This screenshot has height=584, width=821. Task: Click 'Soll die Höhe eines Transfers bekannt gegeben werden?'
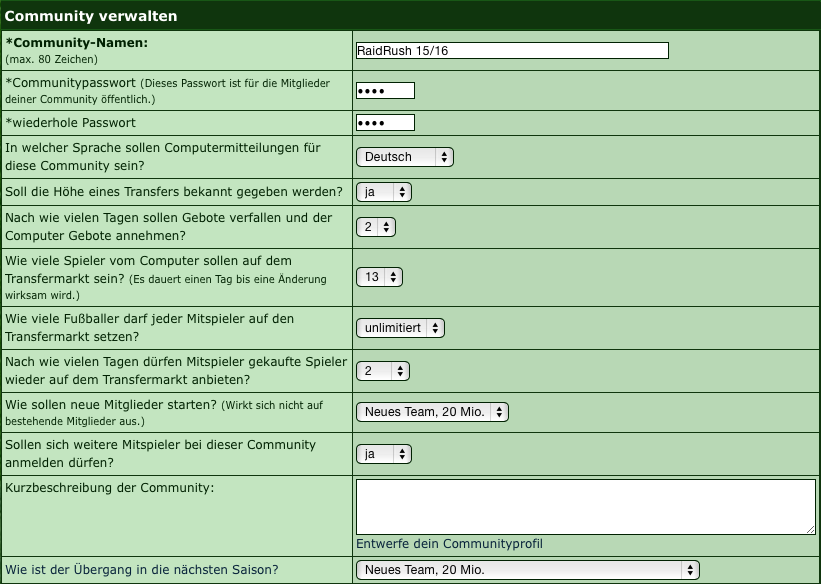[x=174, y=192]
